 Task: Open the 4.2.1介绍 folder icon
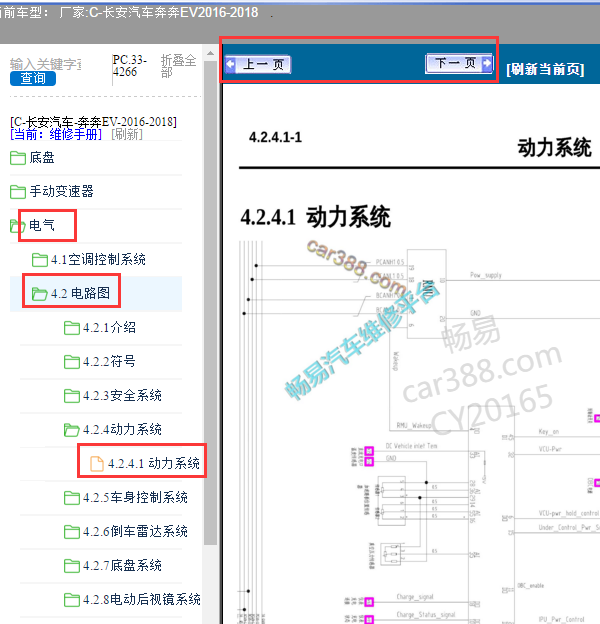coord(72,328)
